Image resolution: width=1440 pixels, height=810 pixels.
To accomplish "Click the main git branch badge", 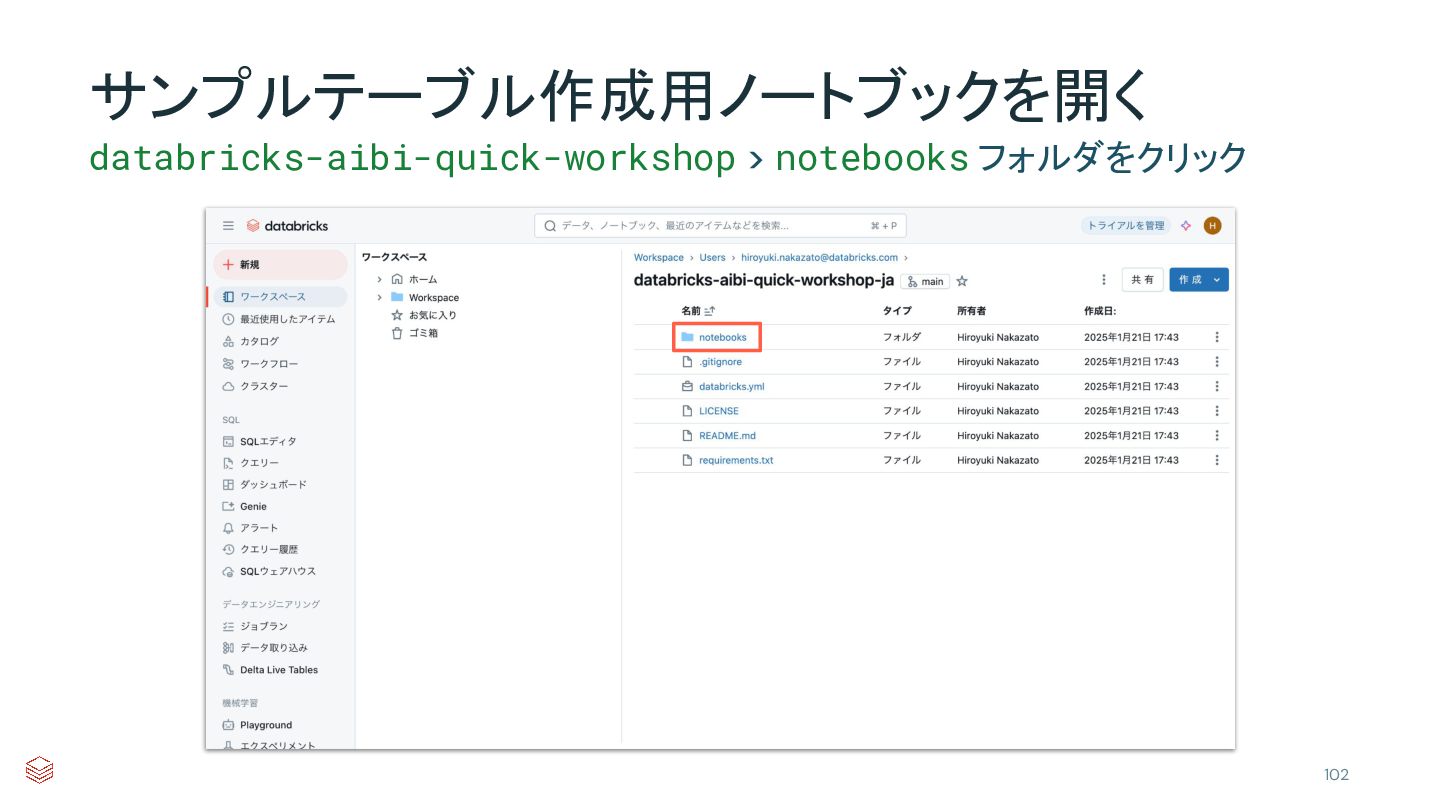I will pyautogui.click(x=925, y=281).
